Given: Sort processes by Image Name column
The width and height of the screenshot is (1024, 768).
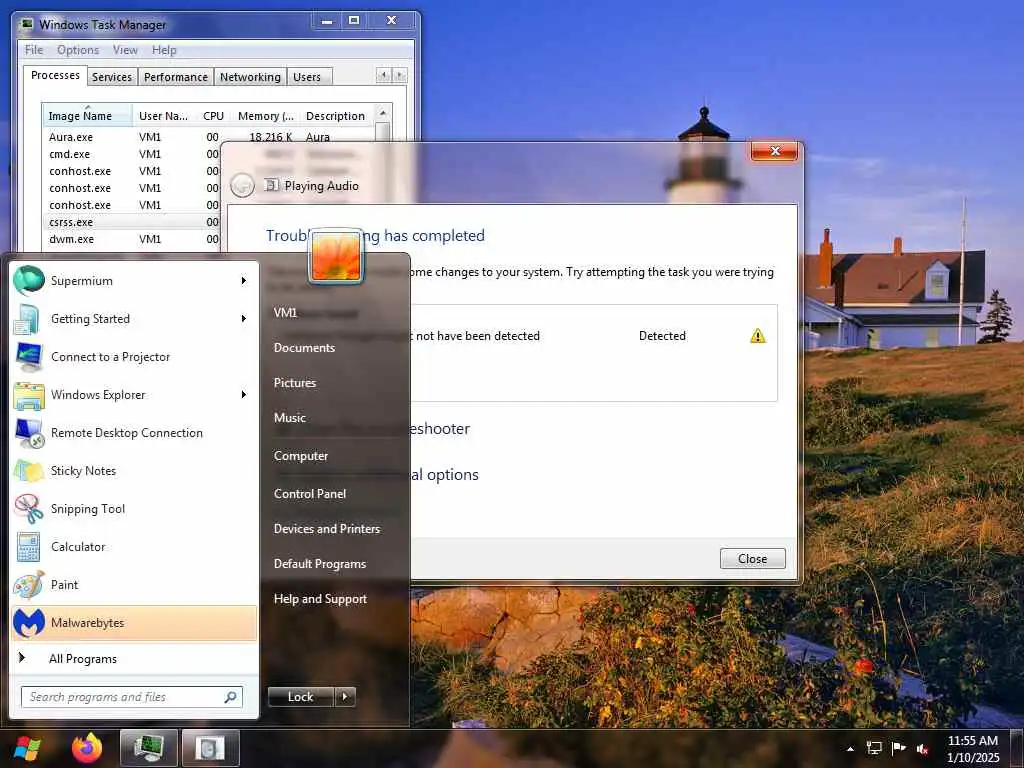Looking at the screenshot, I should 88,116.
